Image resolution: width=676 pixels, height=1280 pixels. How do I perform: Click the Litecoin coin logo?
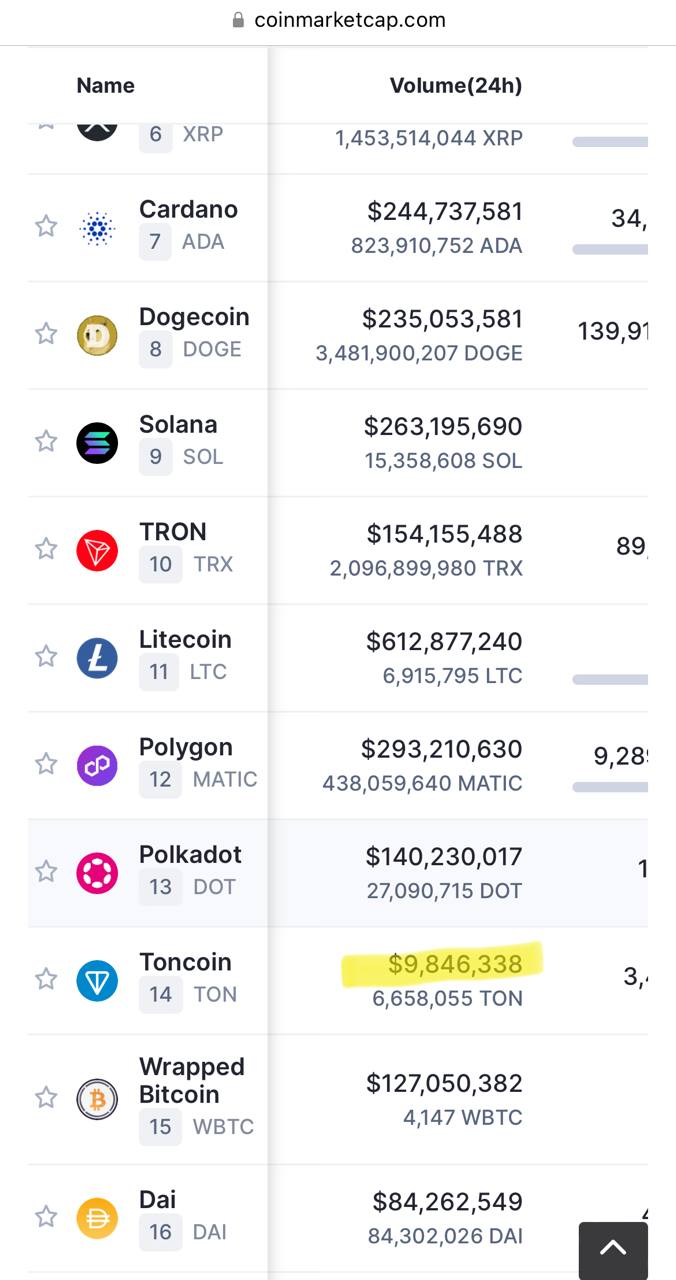click(97, 658)
